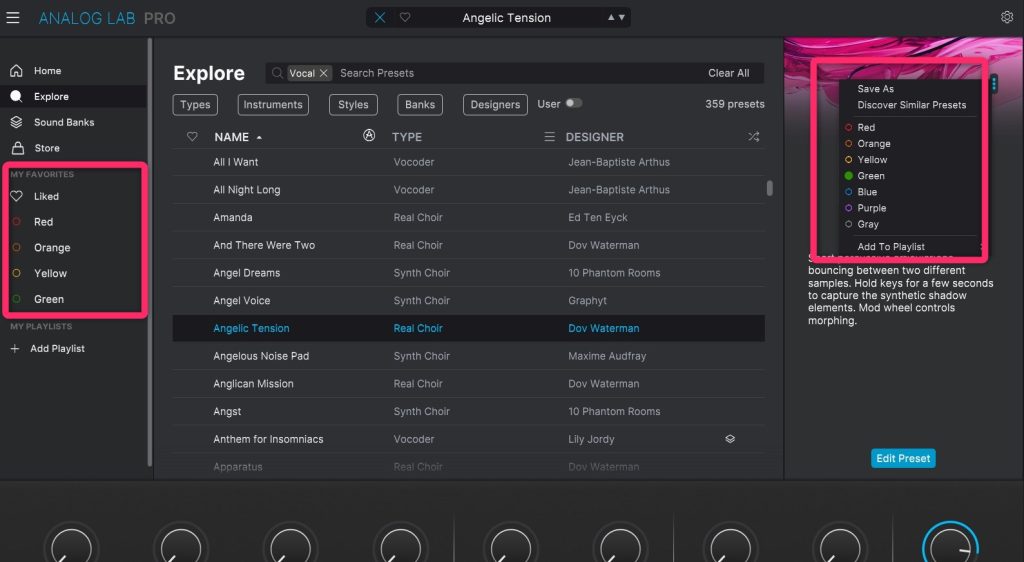
Task: Open the Store from the sidebar
Action: [46, 148]
